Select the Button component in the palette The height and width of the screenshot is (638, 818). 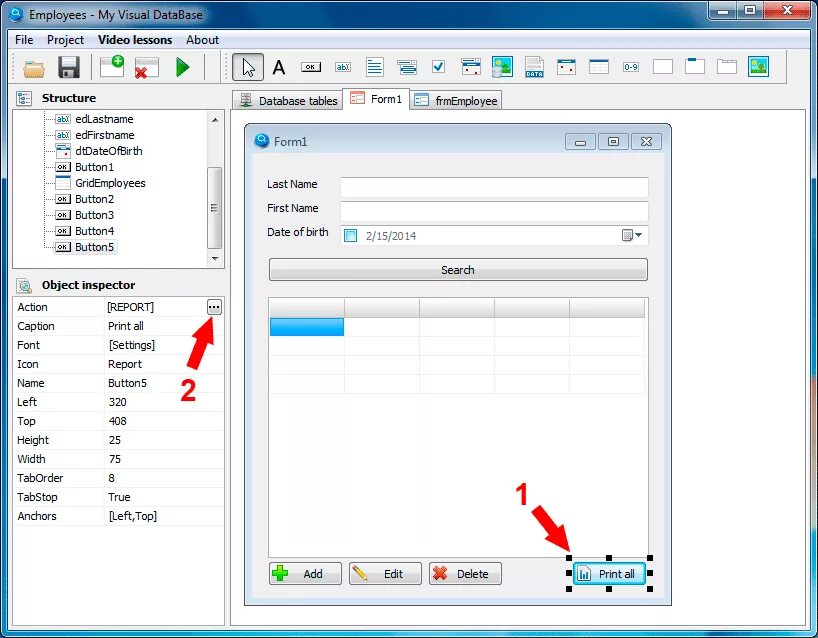(x=310, y=66)
